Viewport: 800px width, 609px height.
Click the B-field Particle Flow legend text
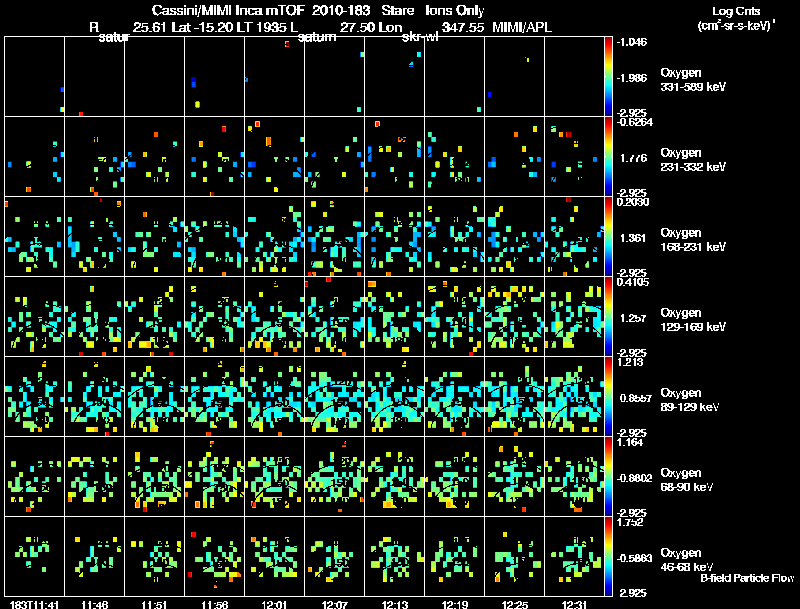pyautogui.click(x=746, y=578)
